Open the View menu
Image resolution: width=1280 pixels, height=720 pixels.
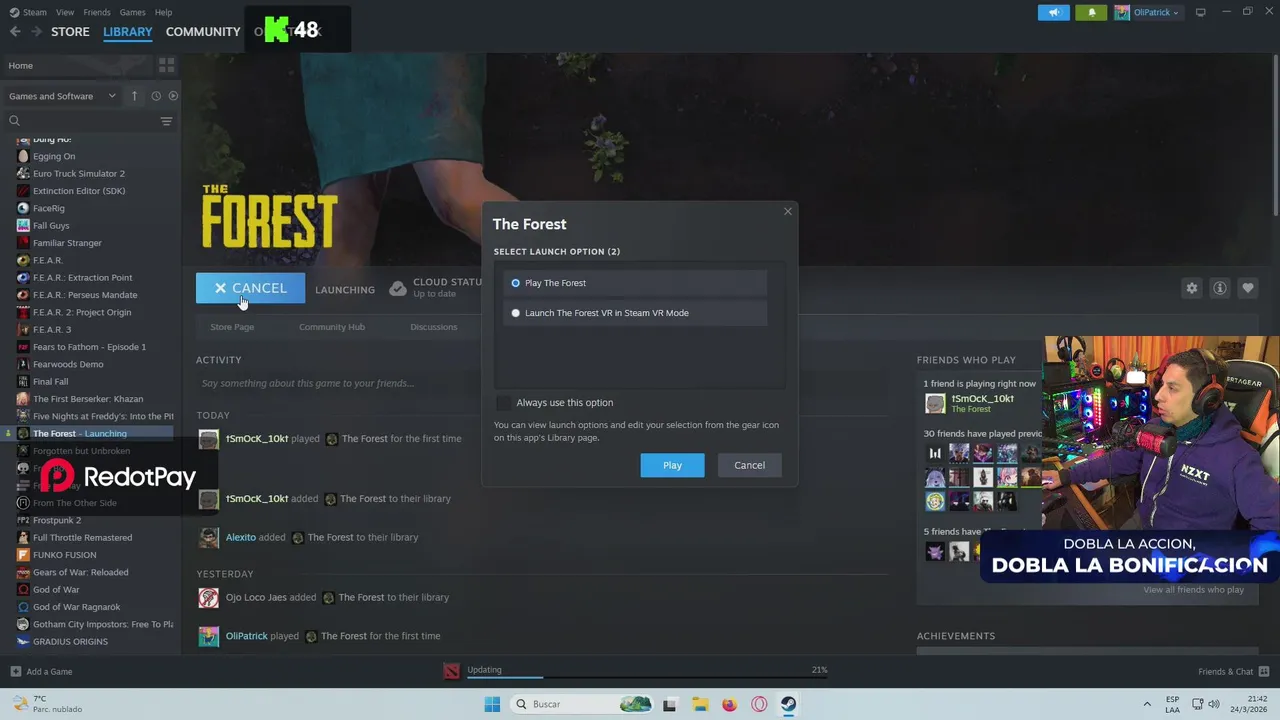(x=65, y=12)
